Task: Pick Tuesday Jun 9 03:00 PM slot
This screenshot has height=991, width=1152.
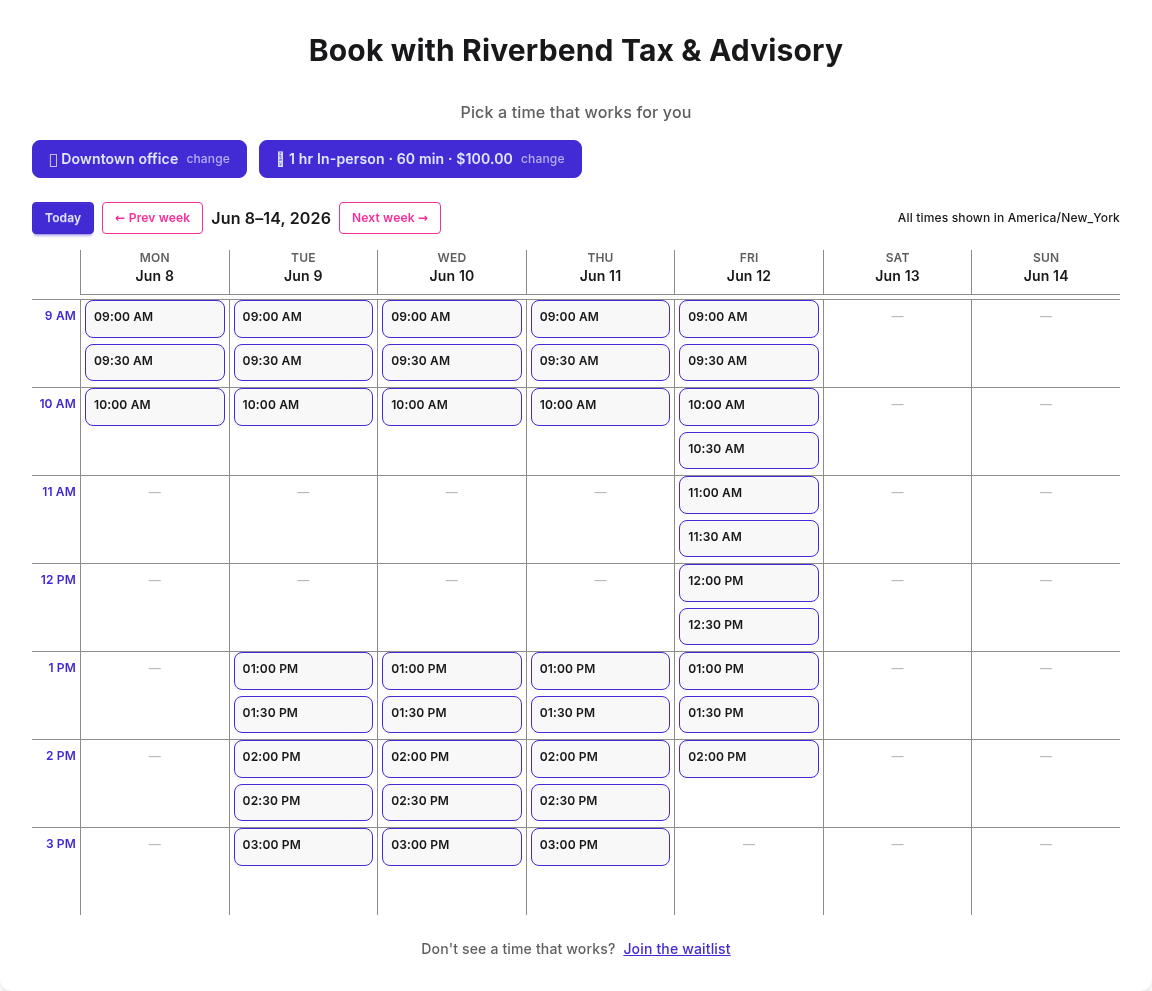Action: [303, 847]
